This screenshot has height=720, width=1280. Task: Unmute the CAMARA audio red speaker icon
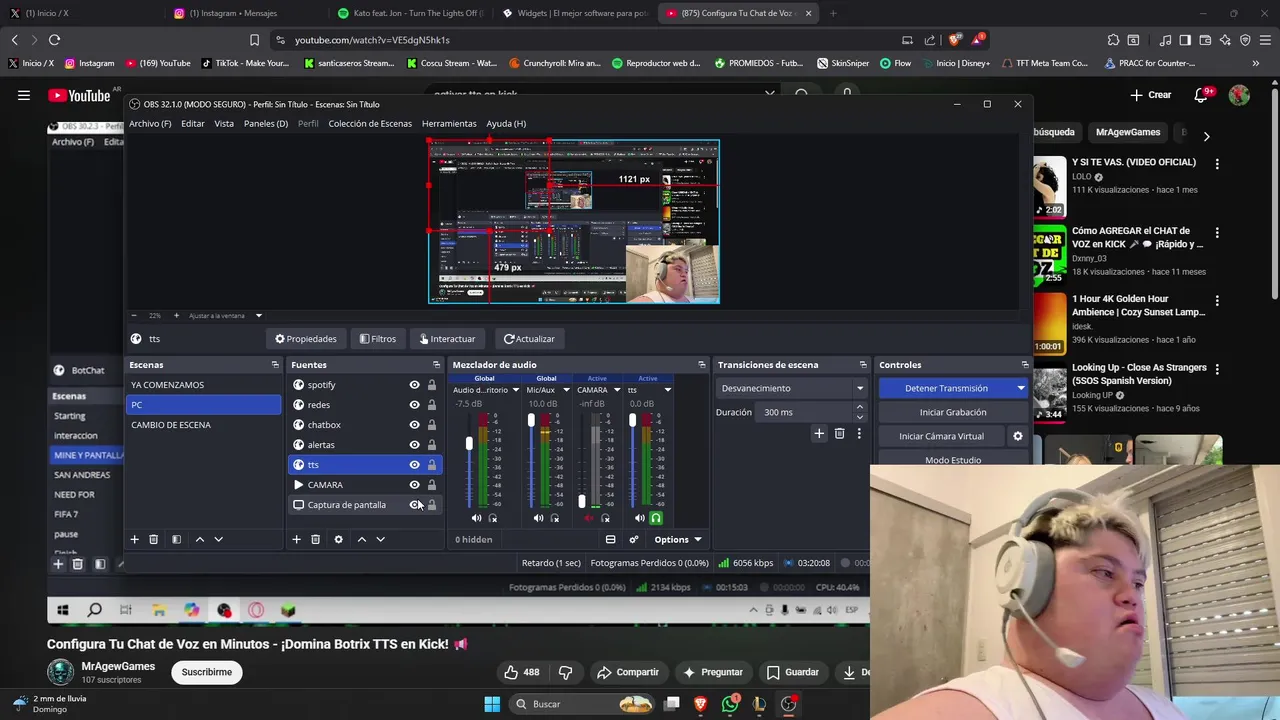click(588, 518)
